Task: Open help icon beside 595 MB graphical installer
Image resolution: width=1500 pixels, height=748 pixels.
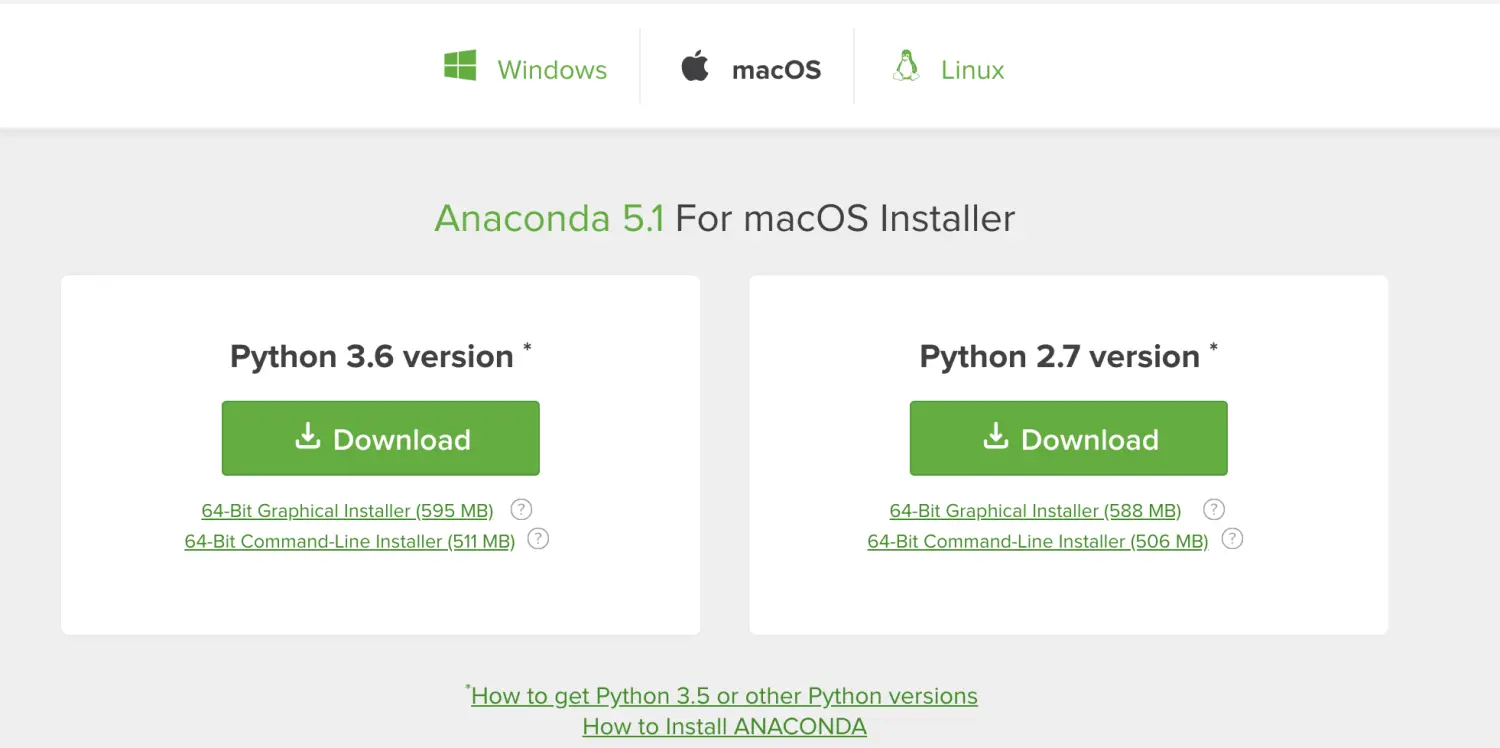Action: 521,509
